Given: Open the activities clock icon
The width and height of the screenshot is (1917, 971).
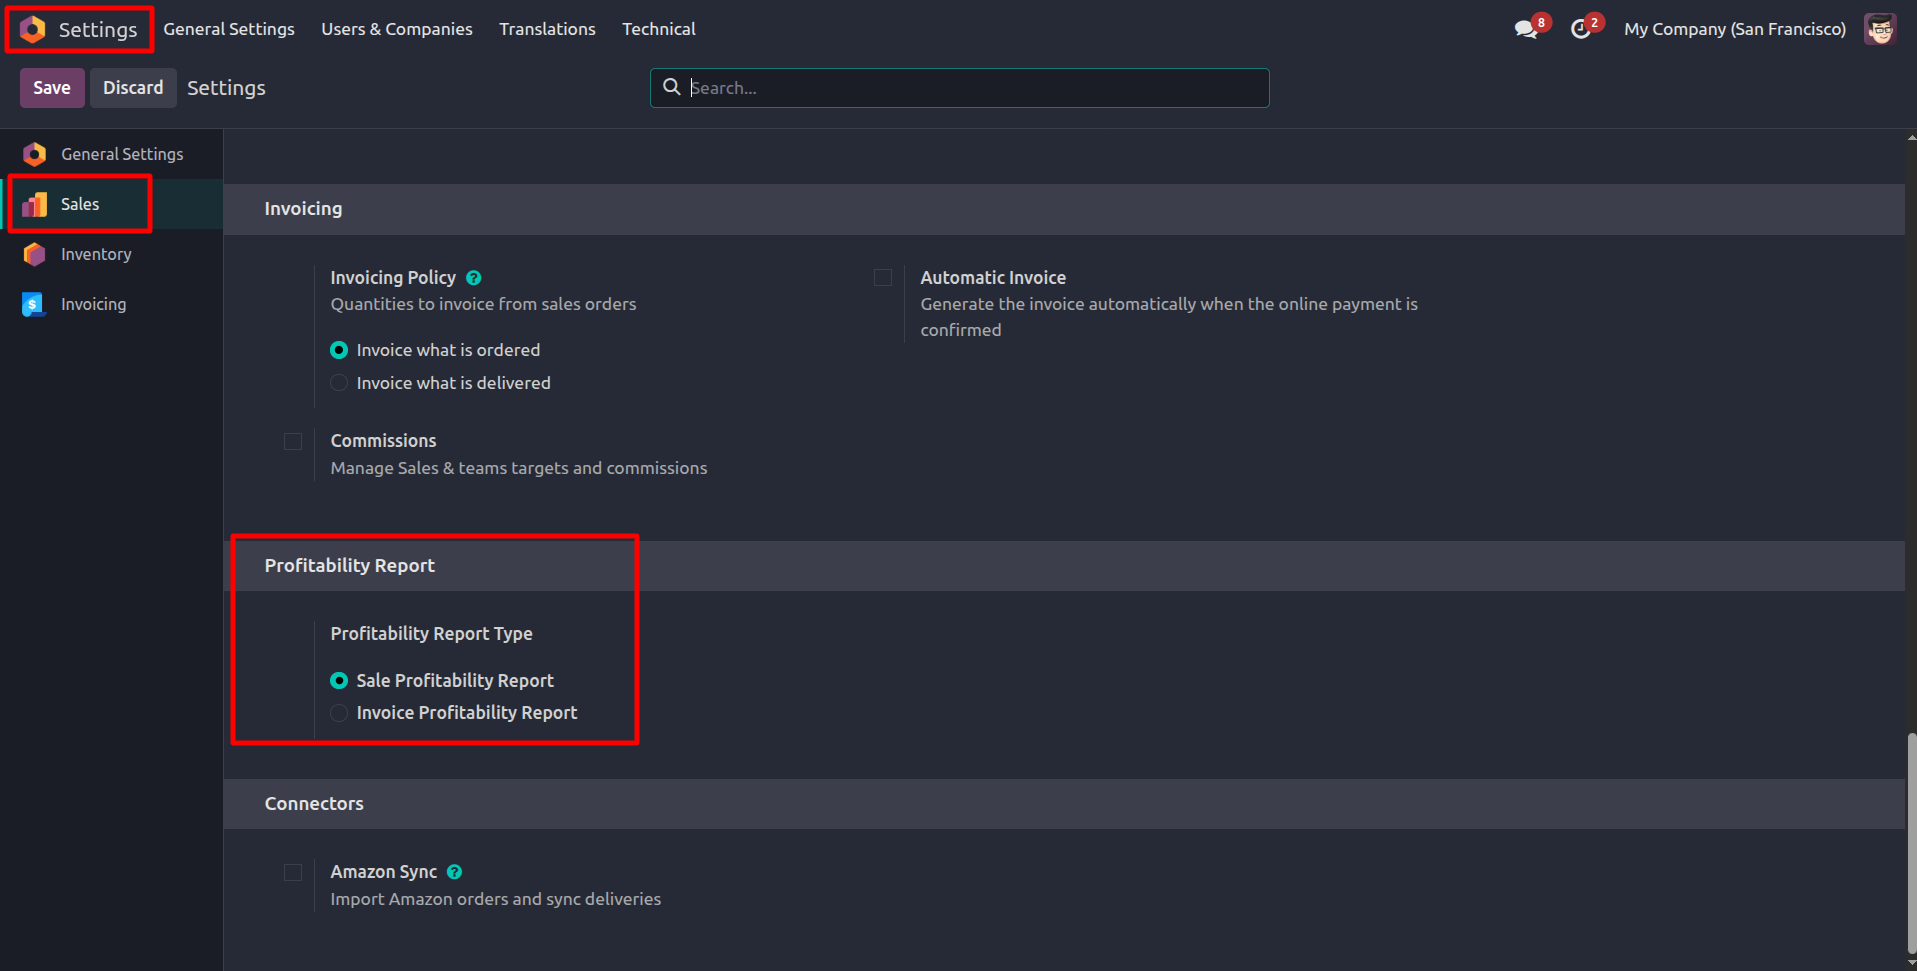Looking at the screenshot, I should 1581,29.
